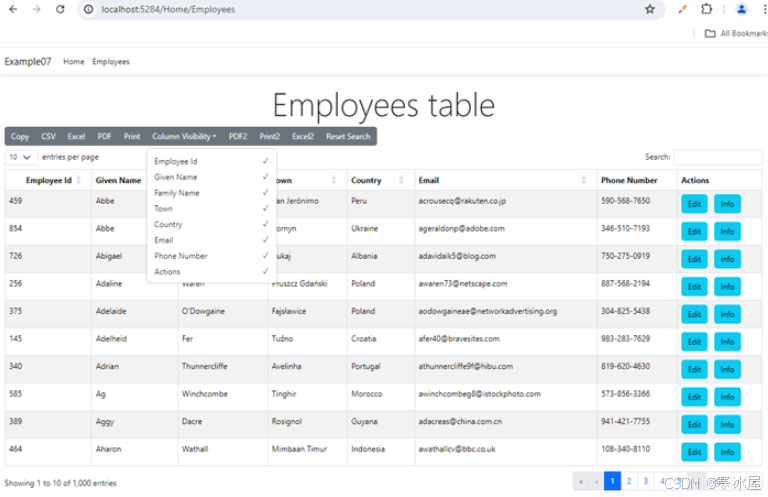This screenshot has width=768, height=497.
Task: Sort by Employee Id column arrows
Action: [79, 180]
